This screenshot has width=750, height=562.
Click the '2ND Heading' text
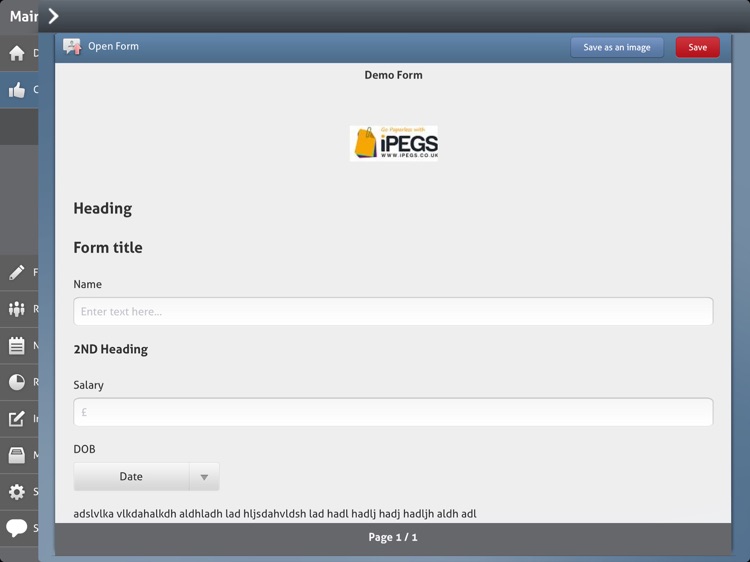110,349
